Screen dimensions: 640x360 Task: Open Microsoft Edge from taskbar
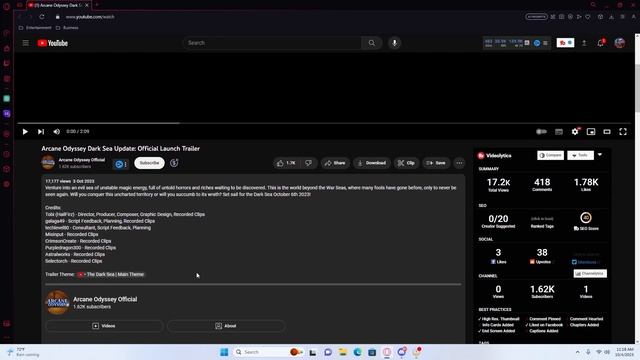tap(358, 352)
